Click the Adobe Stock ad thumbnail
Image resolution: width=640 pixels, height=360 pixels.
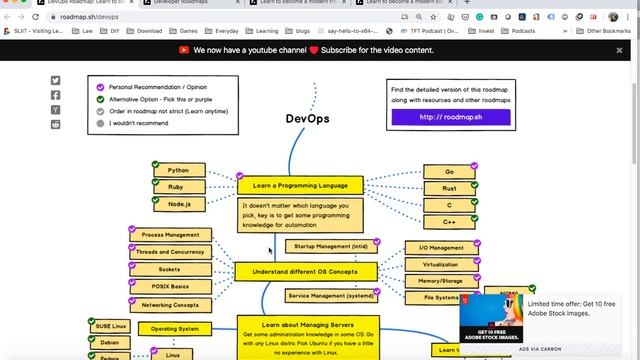click(x=491, y=318)
